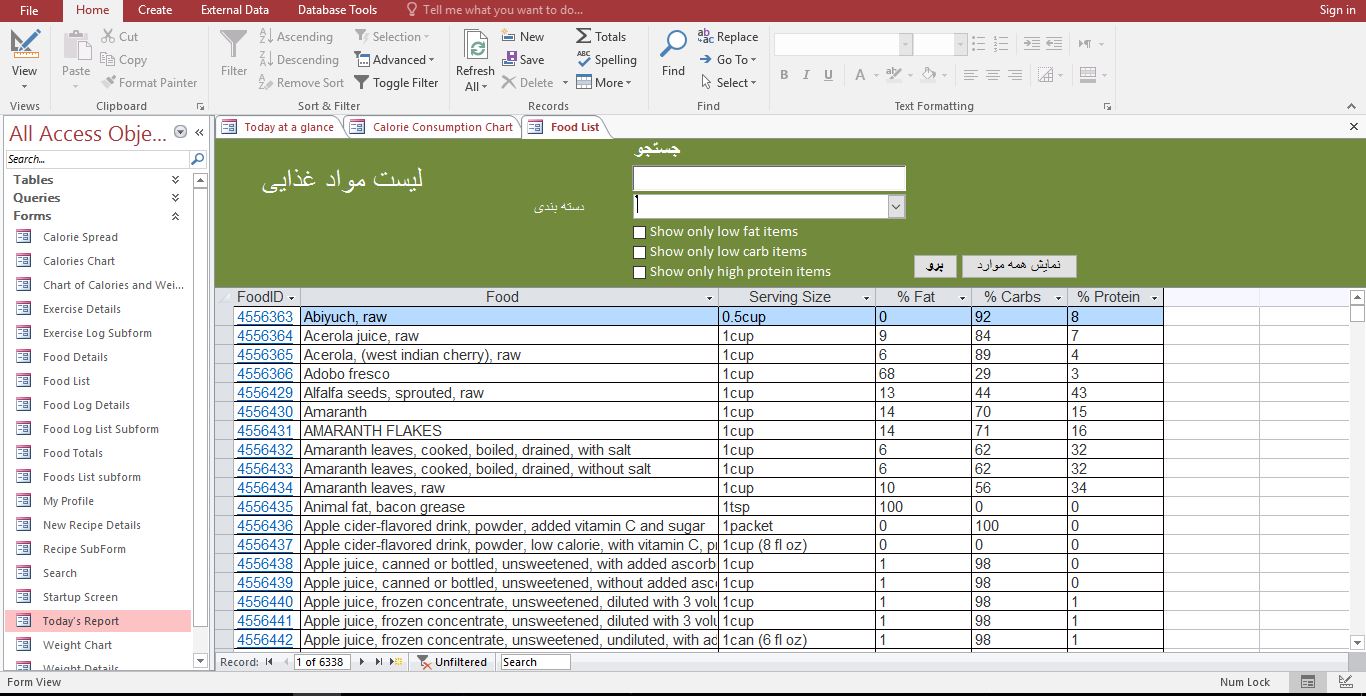Viewport: 1366px width, 696px height.
Task: Click the Replace command
Action: tap(727, 37)
